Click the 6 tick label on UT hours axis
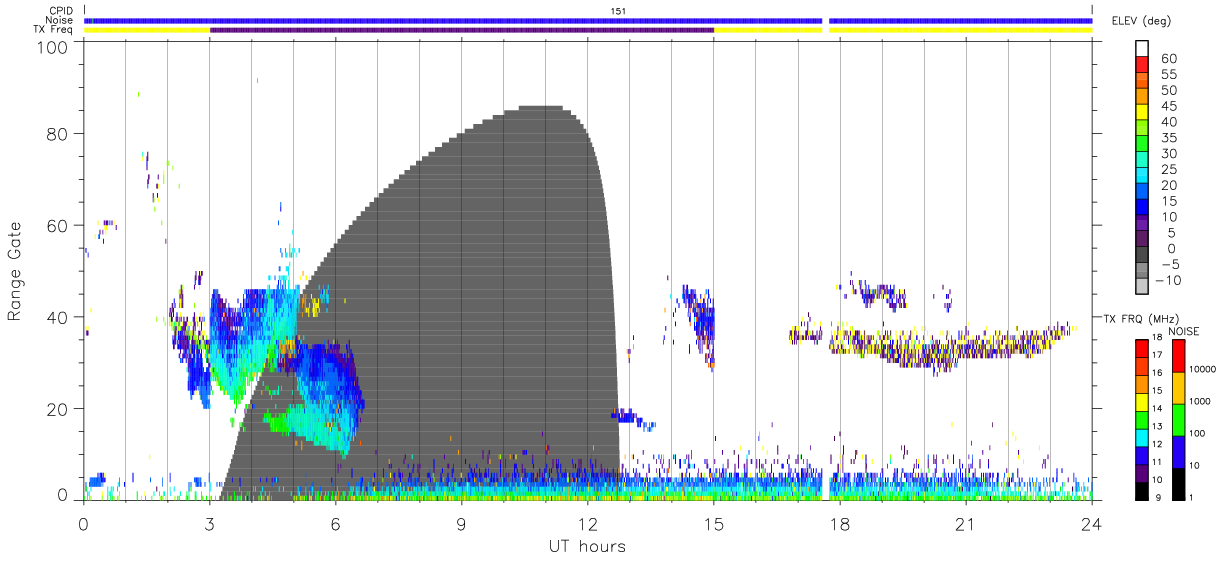The height and width of the screenshot is (567, 1228). click(336, 524)
